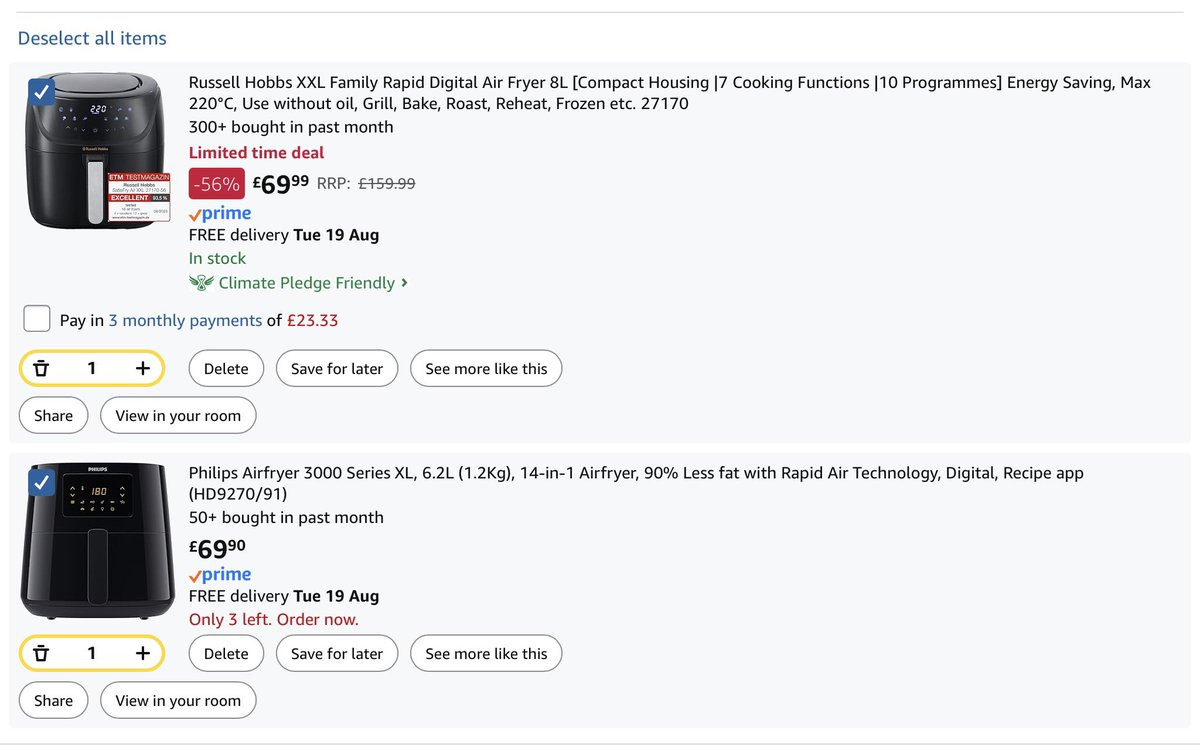Viewport: 1200px width, 754px height.
Task: See more like the Russell Hobbs fryer
Action: coord(486,368)
